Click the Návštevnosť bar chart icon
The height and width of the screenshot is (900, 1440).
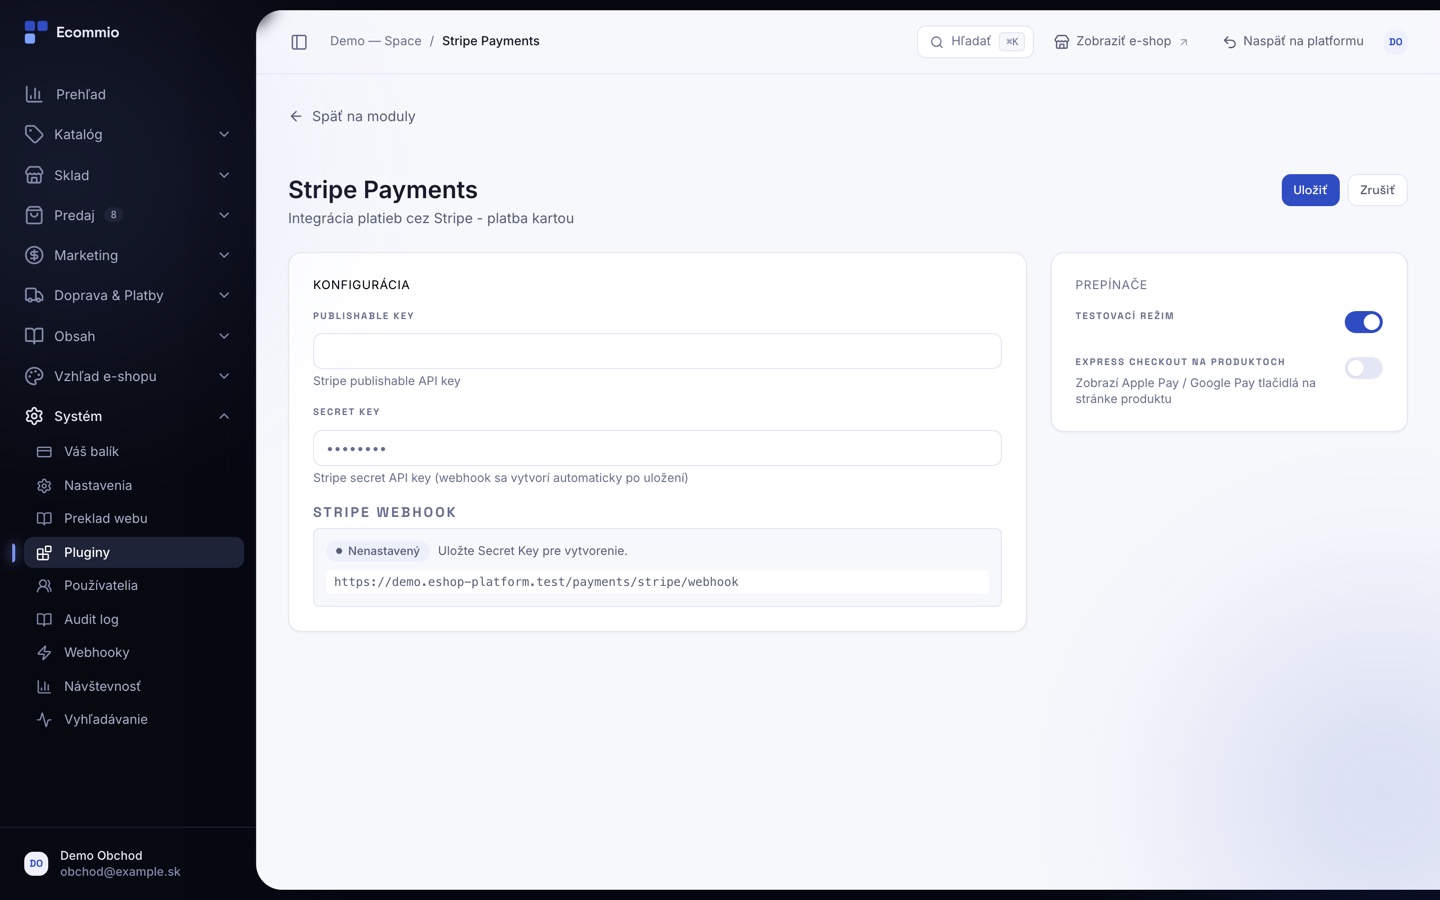[44, 686]
